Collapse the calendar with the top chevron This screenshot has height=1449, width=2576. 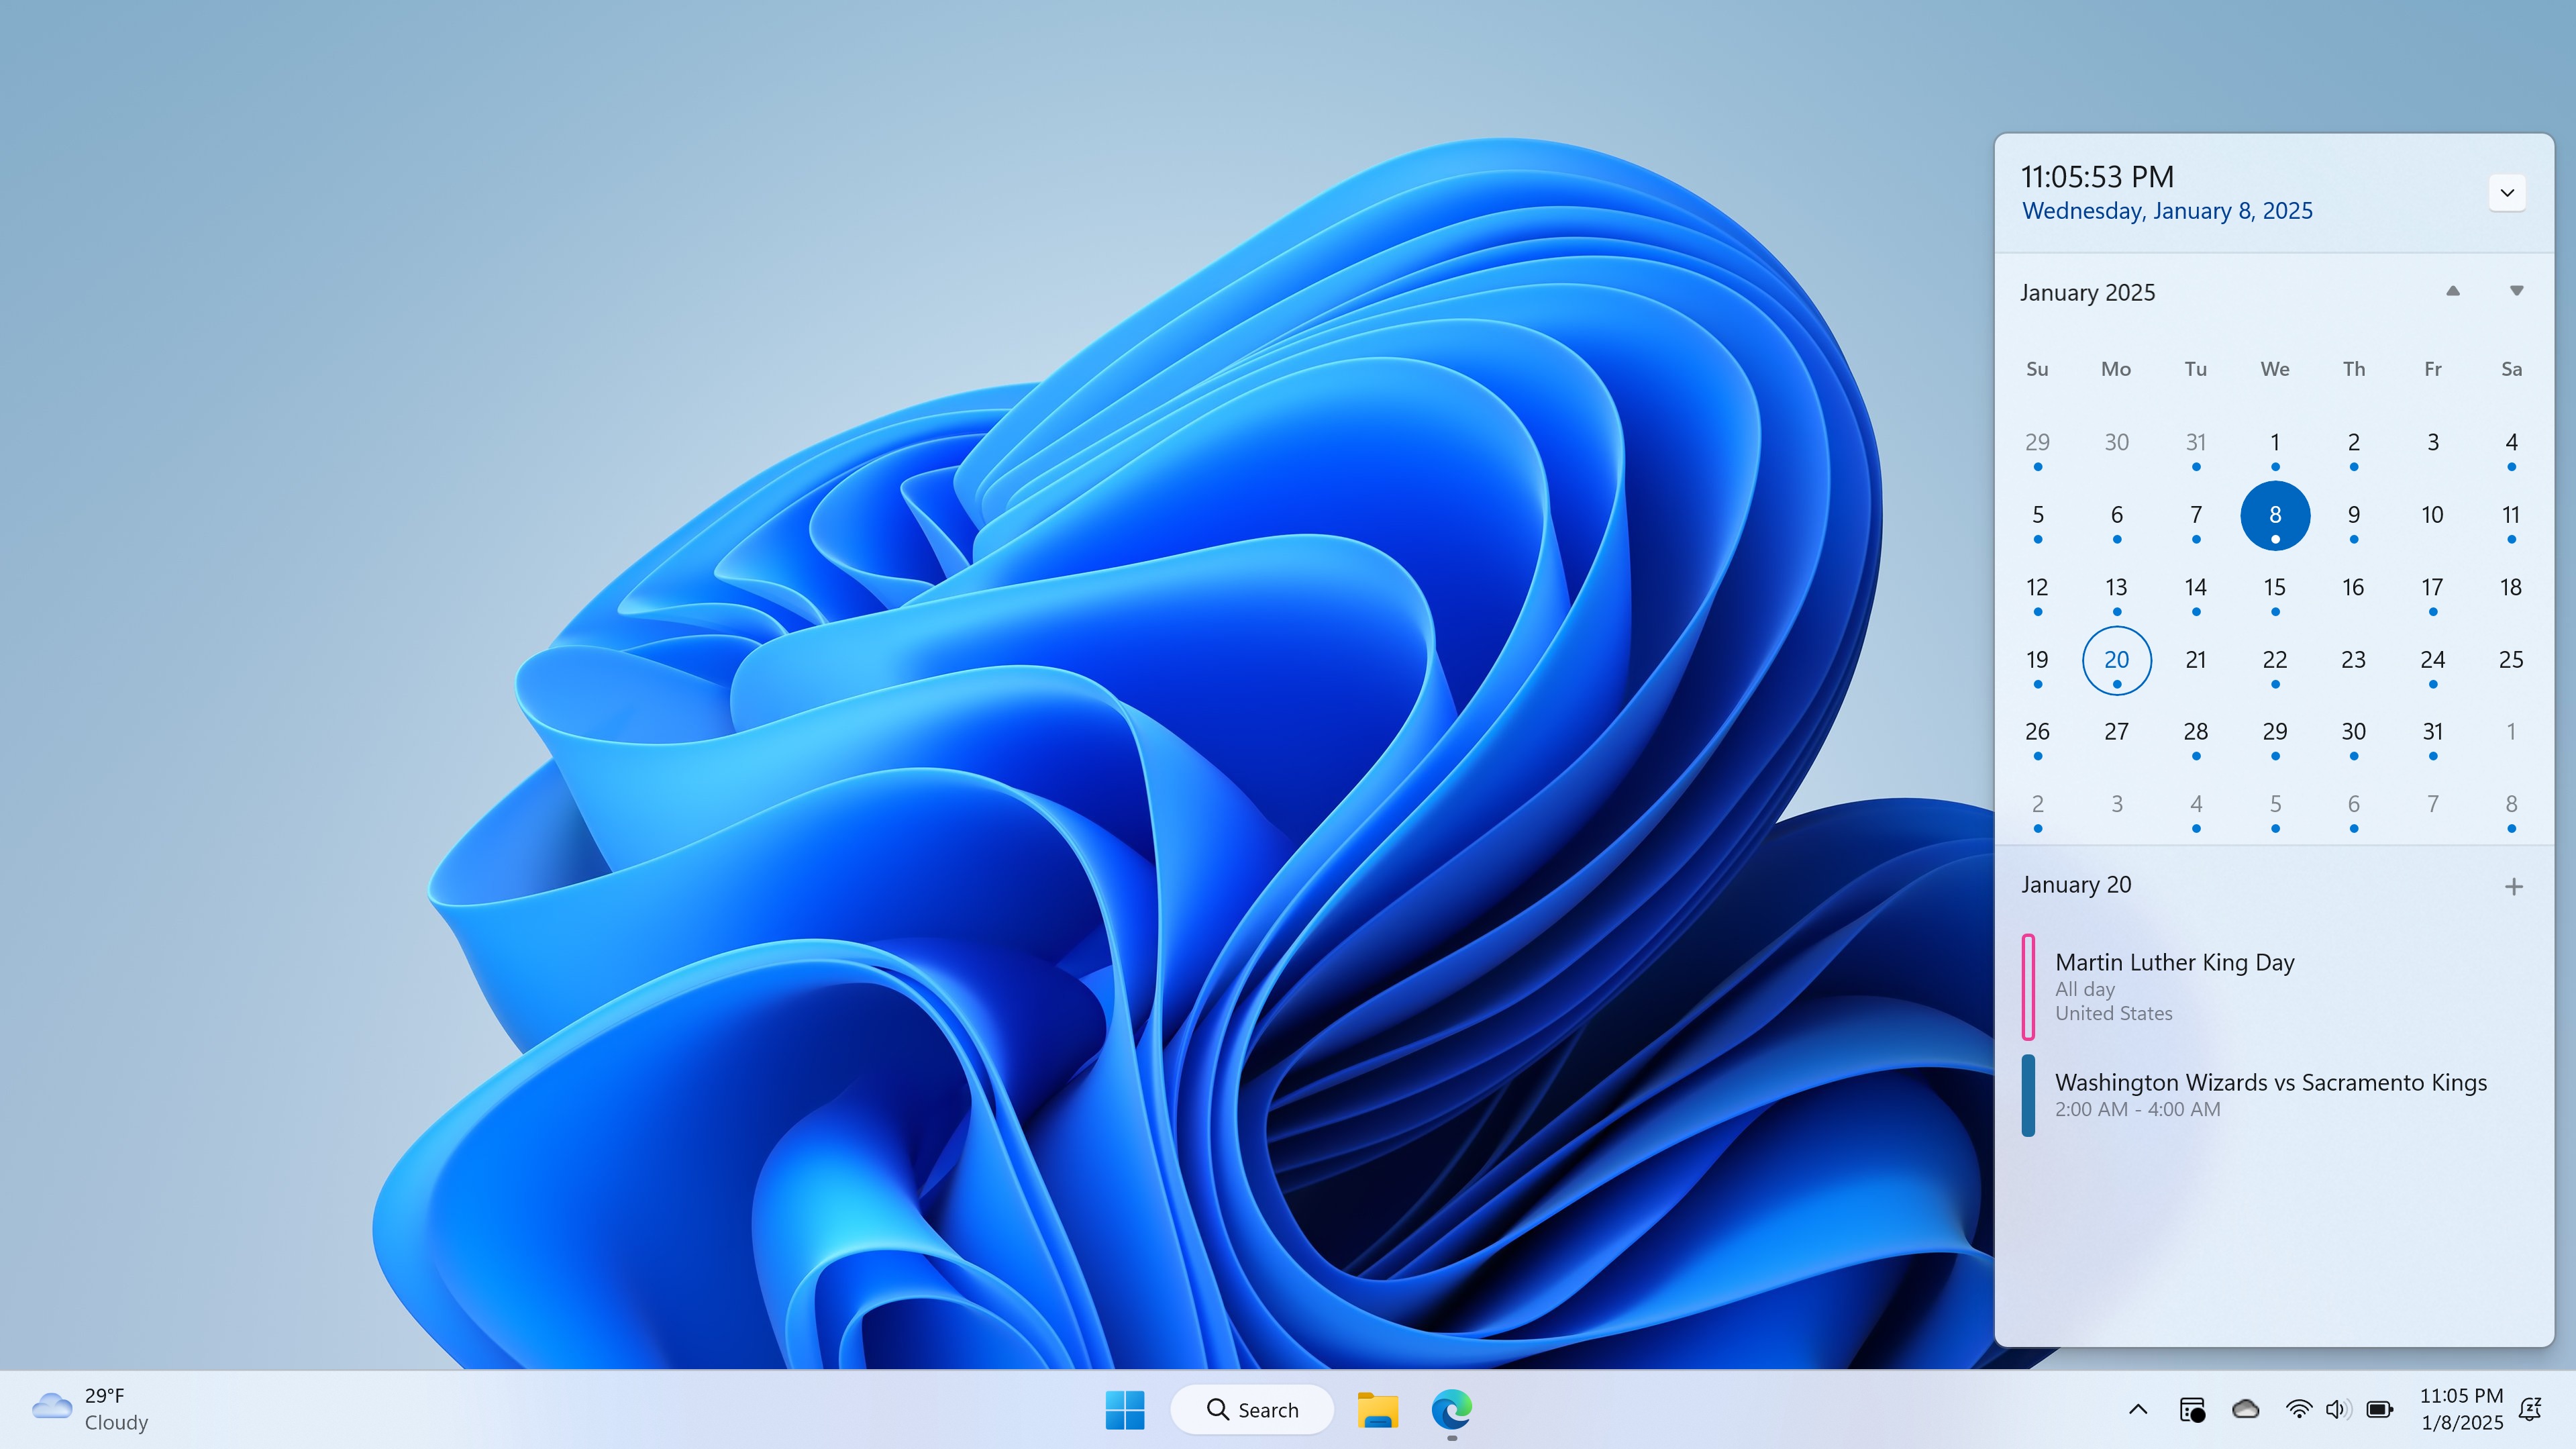pos(2507,193)
